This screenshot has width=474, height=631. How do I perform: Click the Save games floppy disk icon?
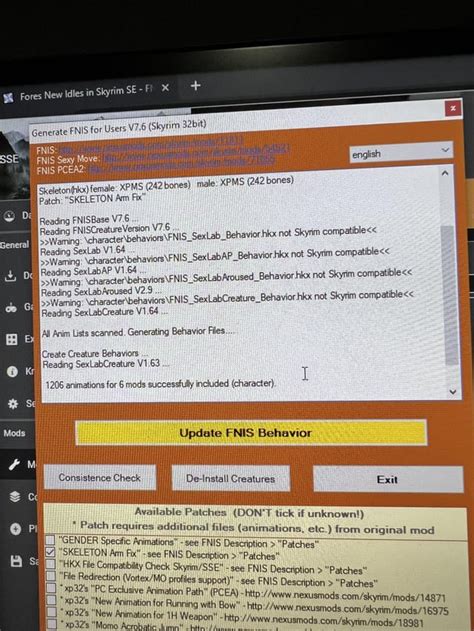click(x=16, y=561)
